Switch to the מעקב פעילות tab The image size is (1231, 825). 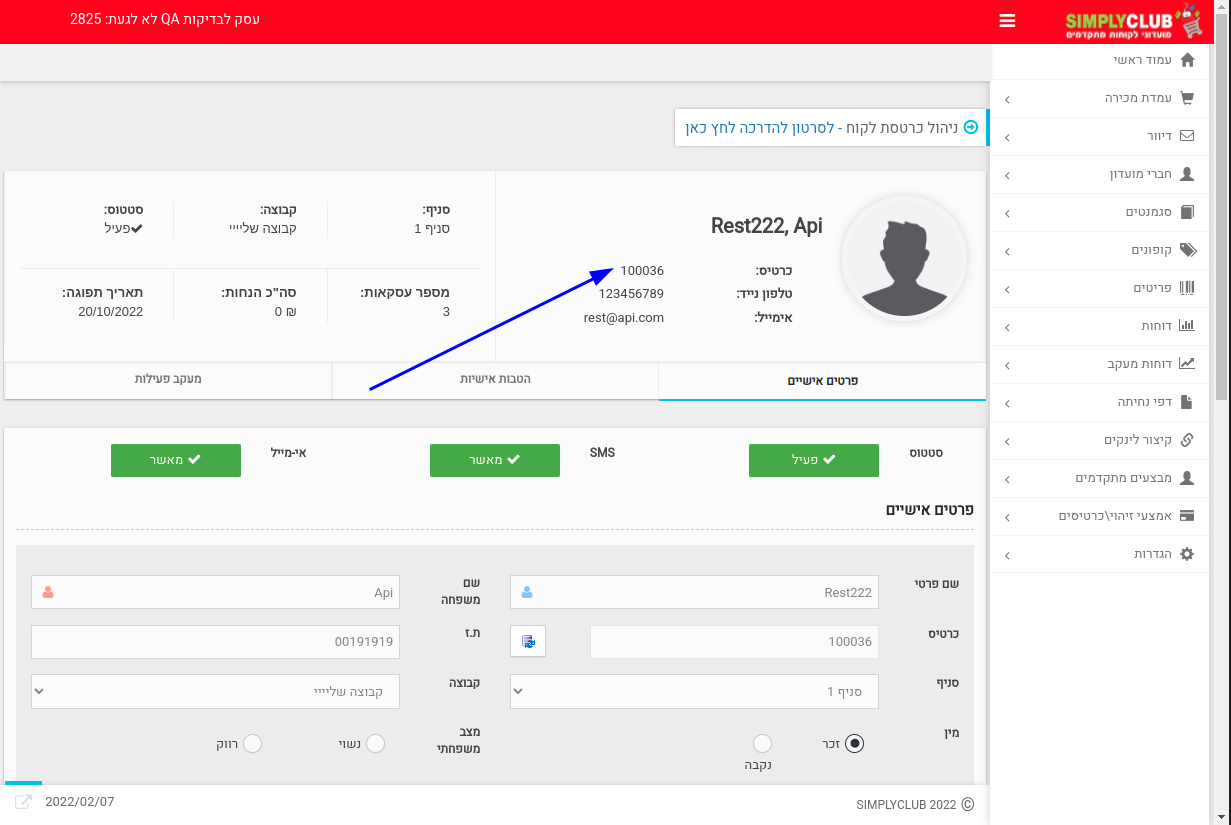tap(168, 380)
